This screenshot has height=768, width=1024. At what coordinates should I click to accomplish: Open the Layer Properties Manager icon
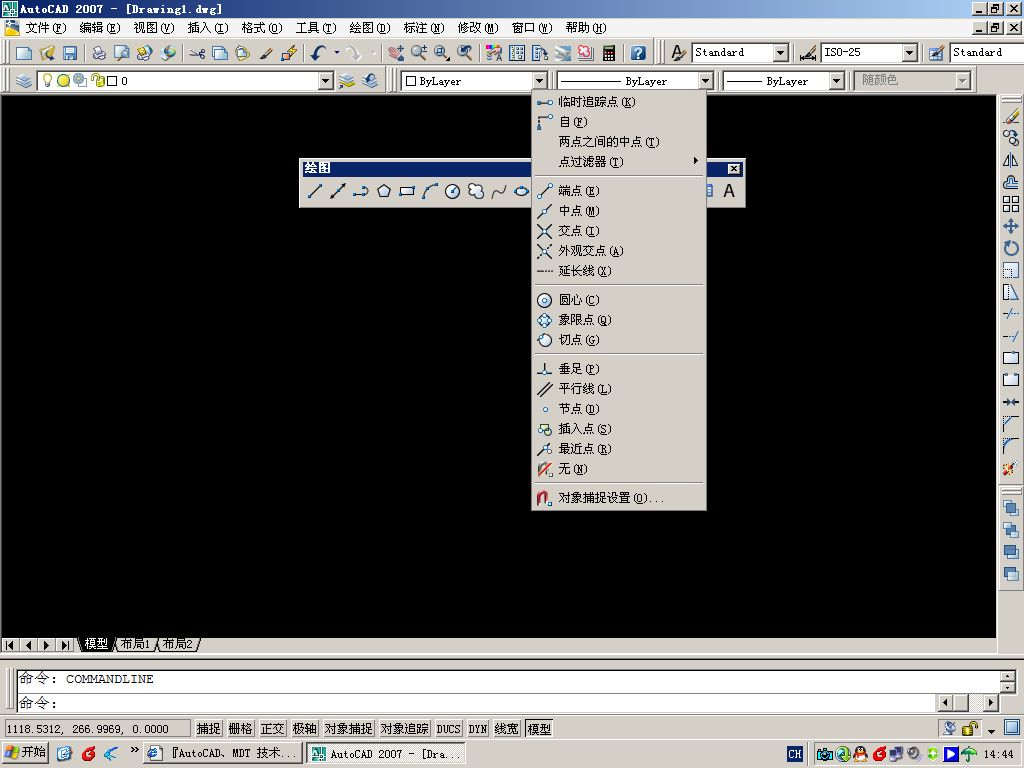pos(24,81)
